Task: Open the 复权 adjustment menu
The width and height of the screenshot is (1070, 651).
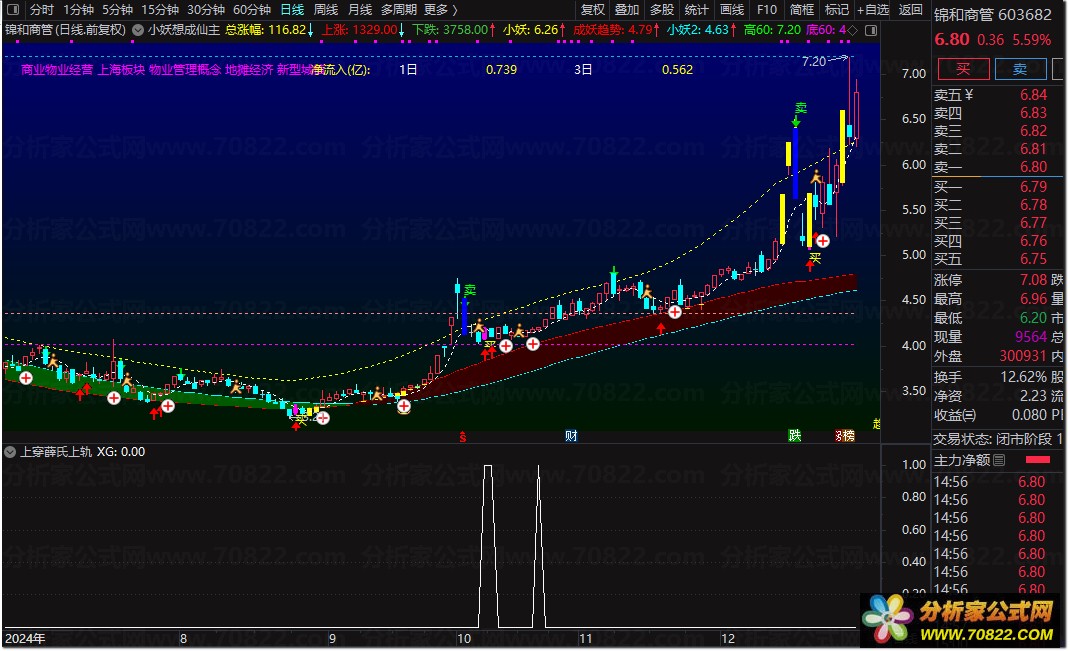Action: (x=592, y=10)
